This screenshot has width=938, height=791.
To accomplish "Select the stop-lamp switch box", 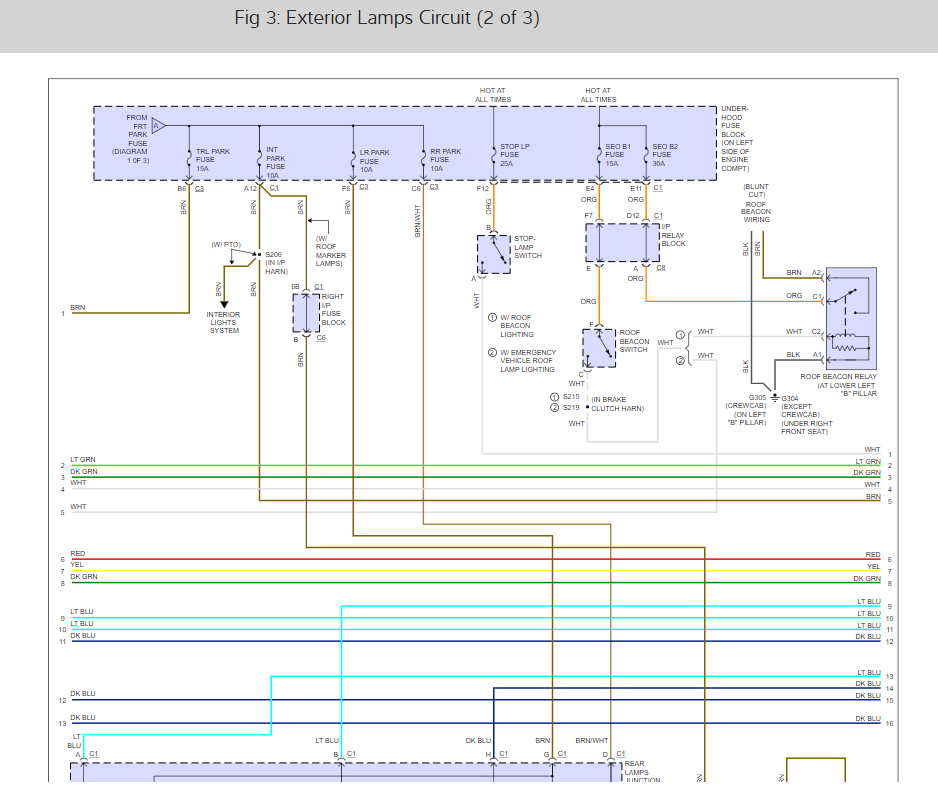I will (493, 254).
